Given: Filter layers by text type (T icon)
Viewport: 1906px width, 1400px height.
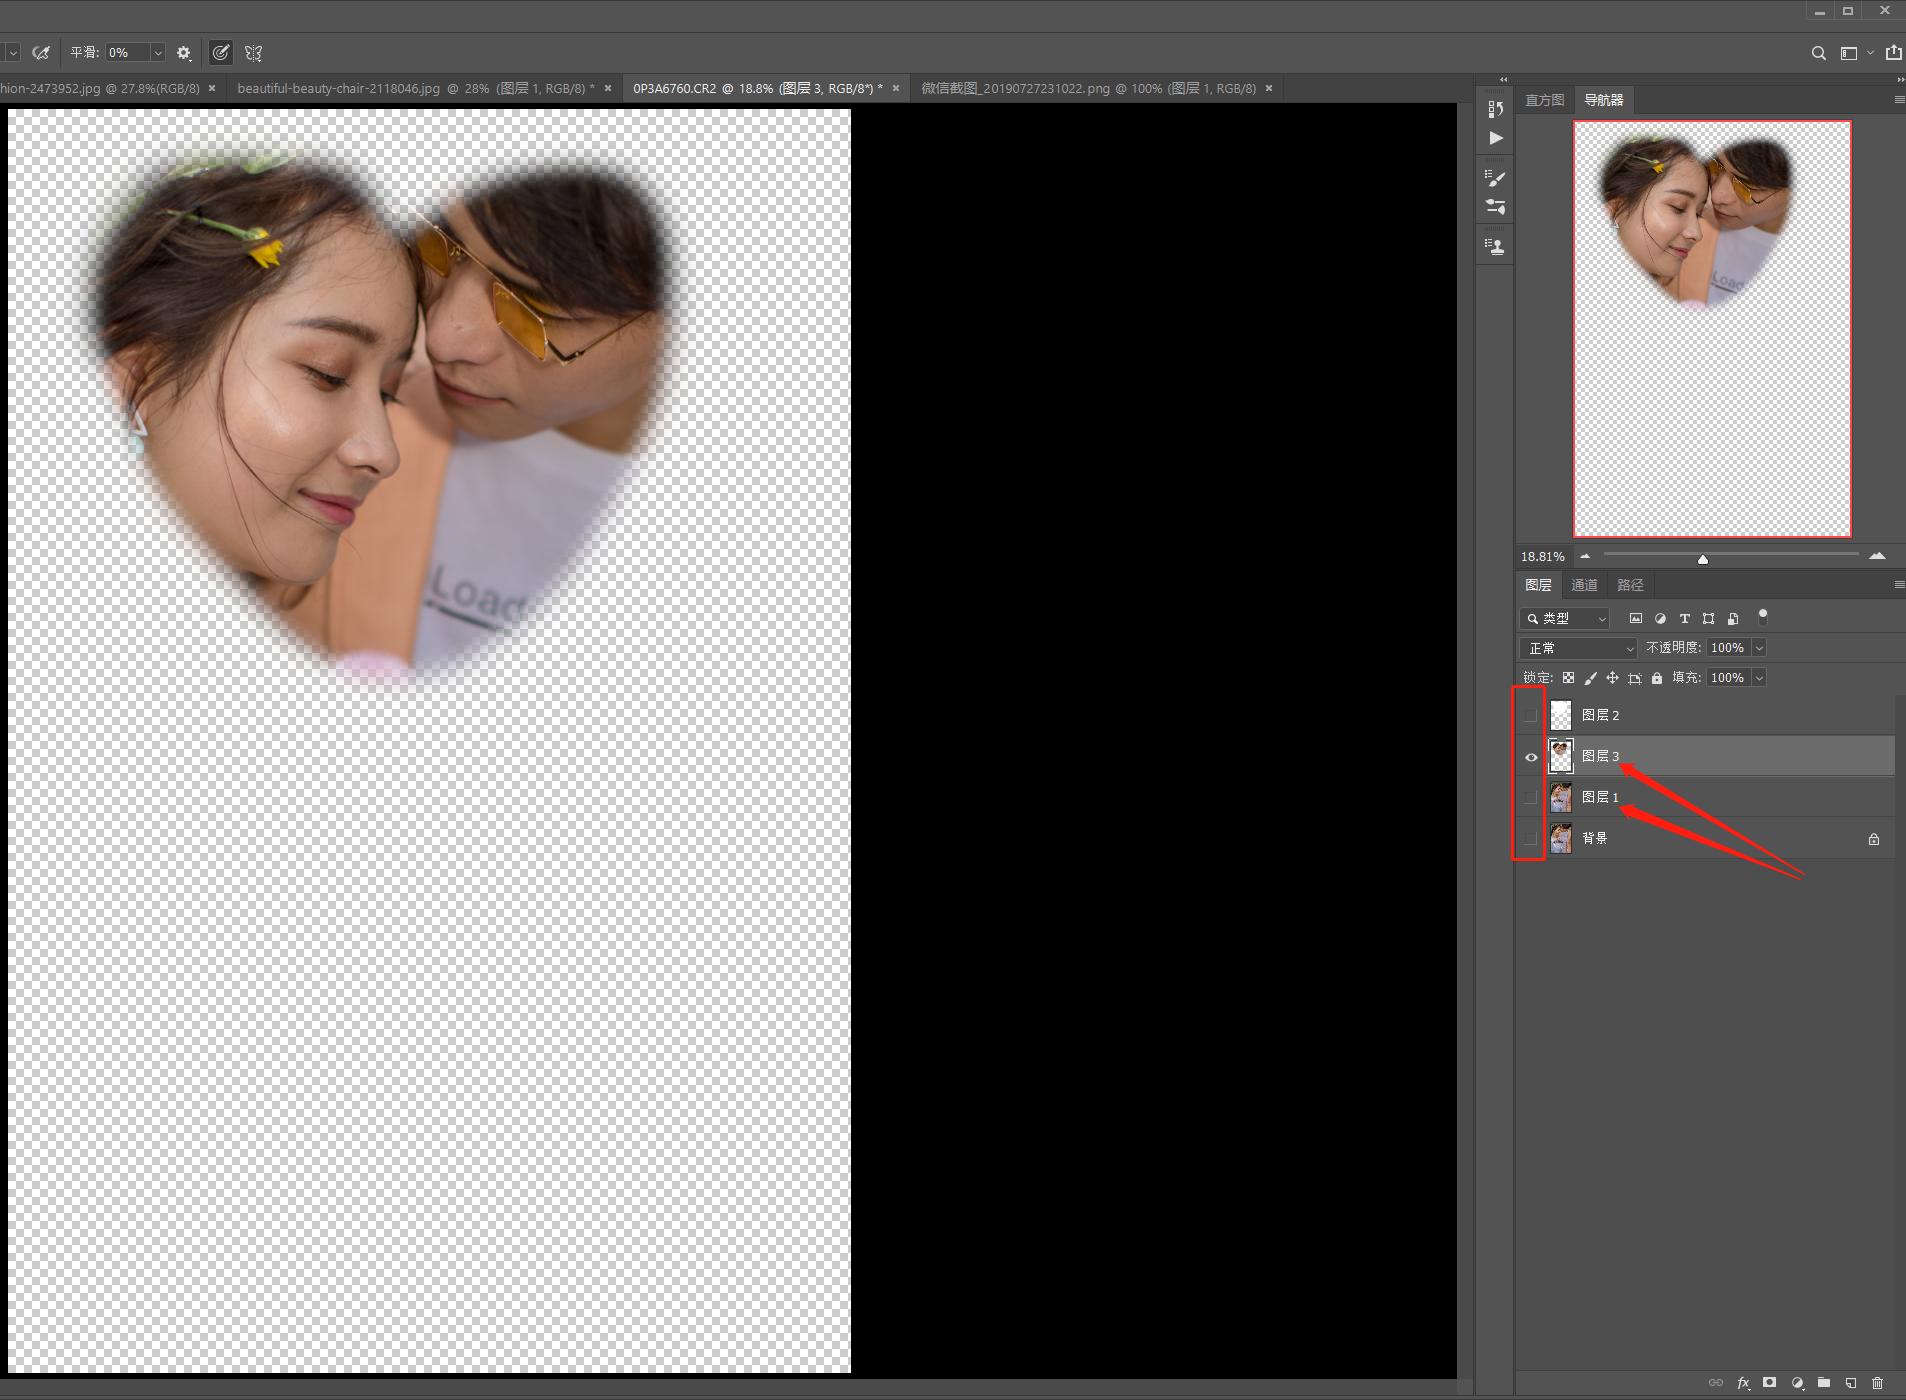Looking at the screenshot, I should [1684, 619].
